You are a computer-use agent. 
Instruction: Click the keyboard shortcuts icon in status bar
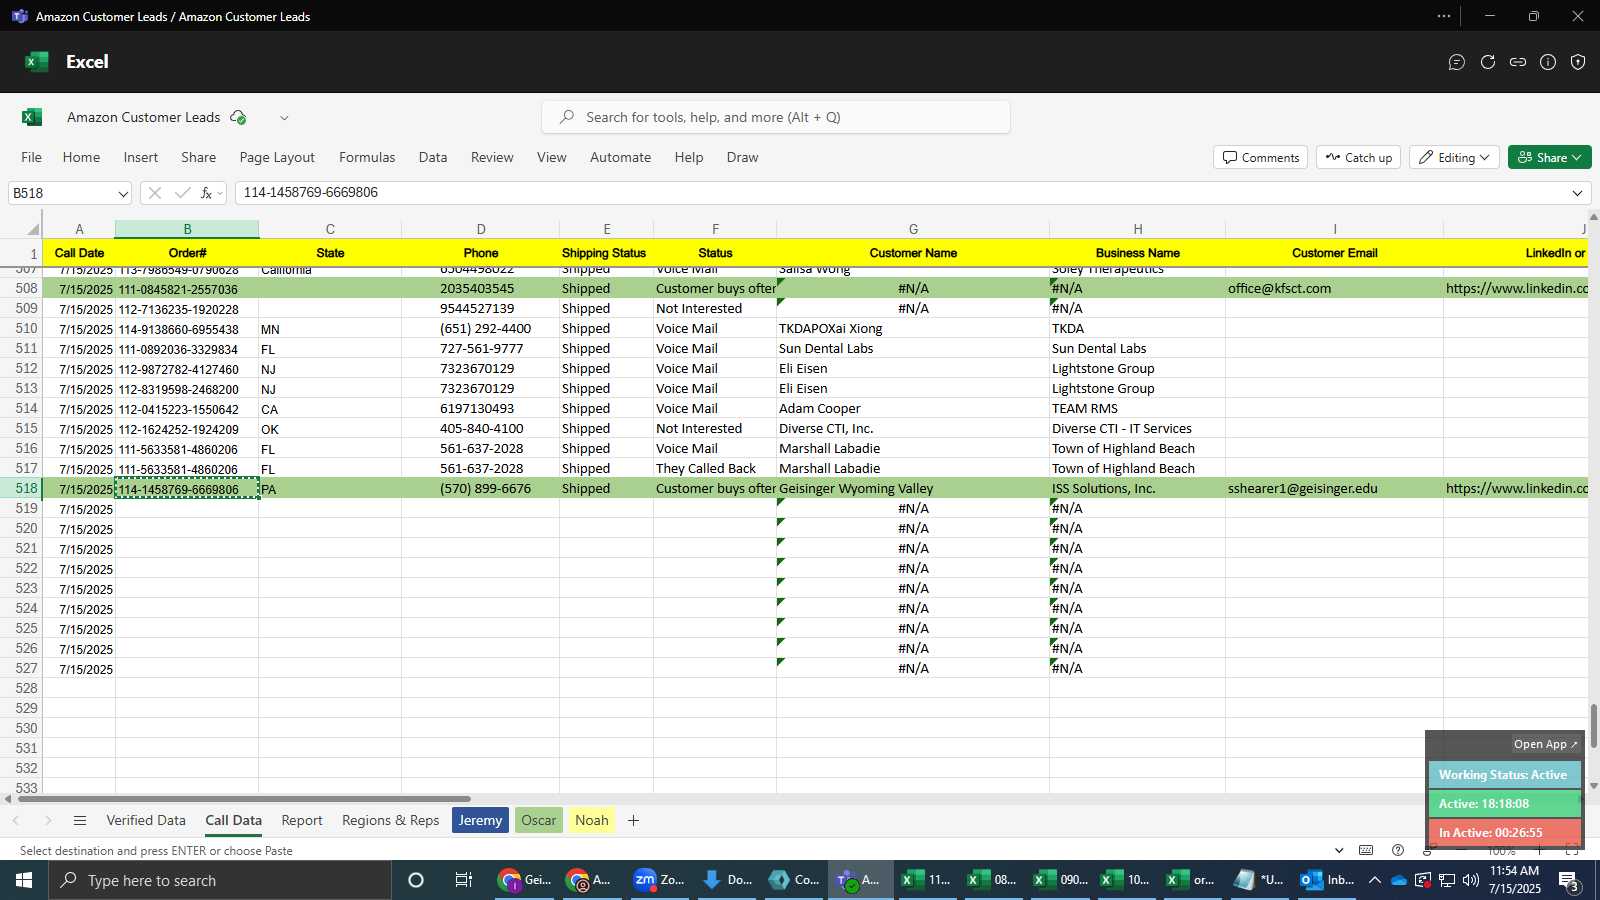click(1366, 851)
